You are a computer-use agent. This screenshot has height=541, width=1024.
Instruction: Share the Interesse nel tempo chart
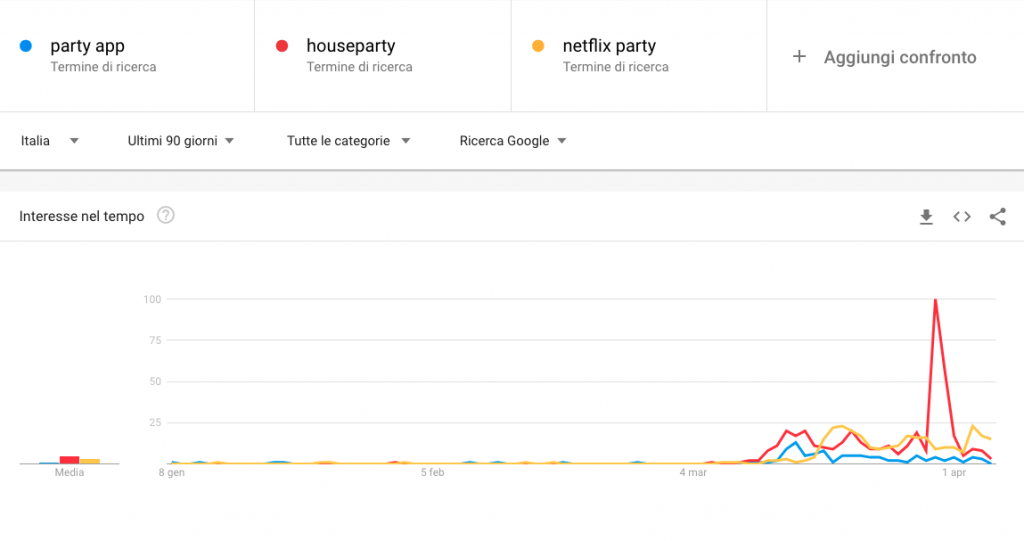pos(997,216)
